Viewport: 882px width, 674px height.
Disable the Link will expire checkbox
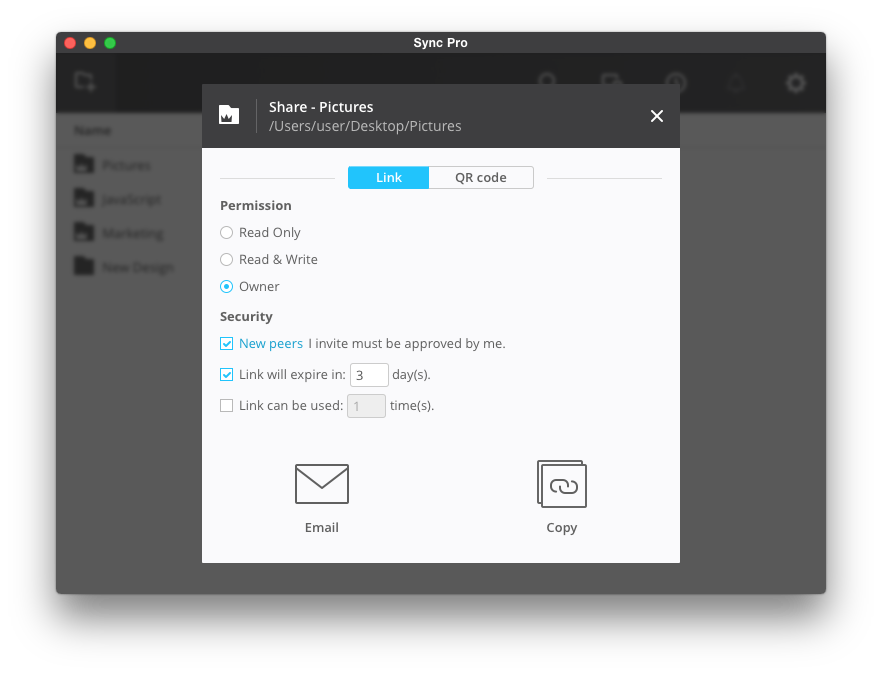[x=226, y=374]
